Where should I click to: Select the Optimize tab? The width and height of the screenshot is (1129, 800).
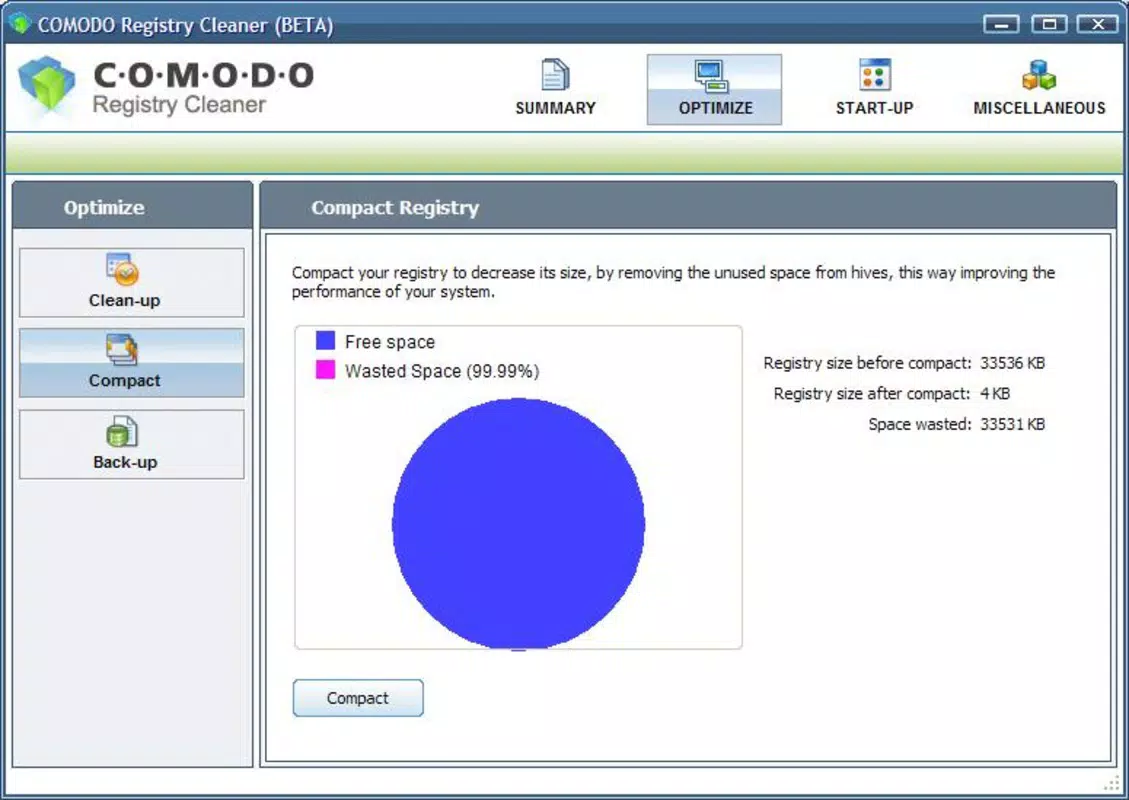714,89
